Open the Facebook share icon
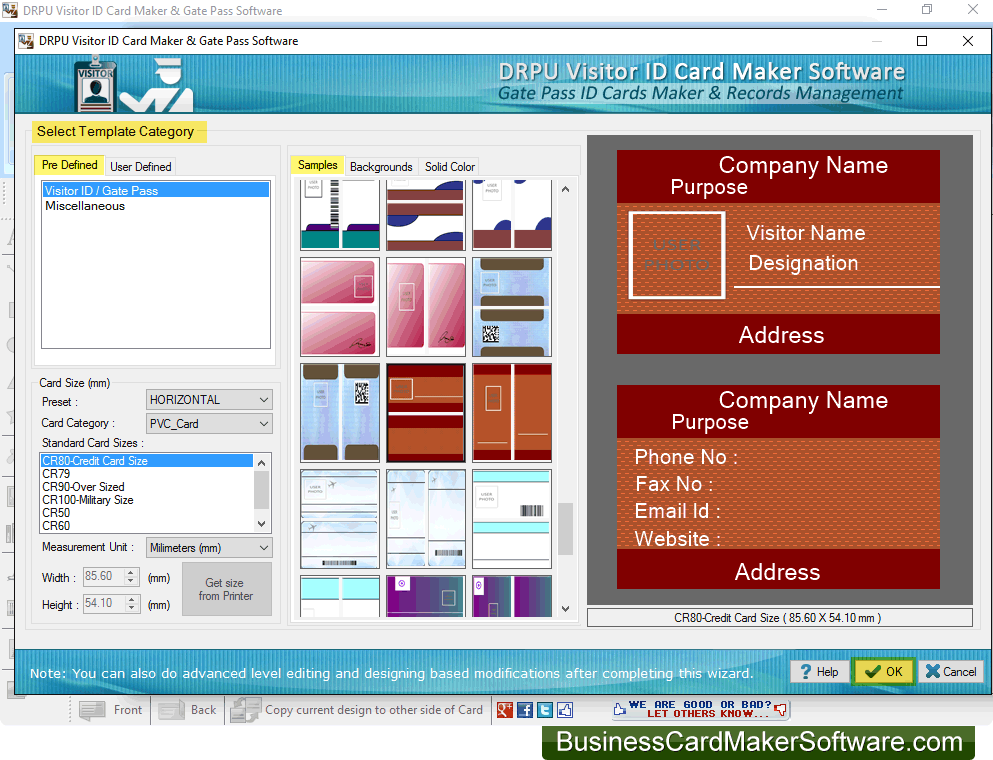Screen dimensions: 993x760 [x=525, y=710]
